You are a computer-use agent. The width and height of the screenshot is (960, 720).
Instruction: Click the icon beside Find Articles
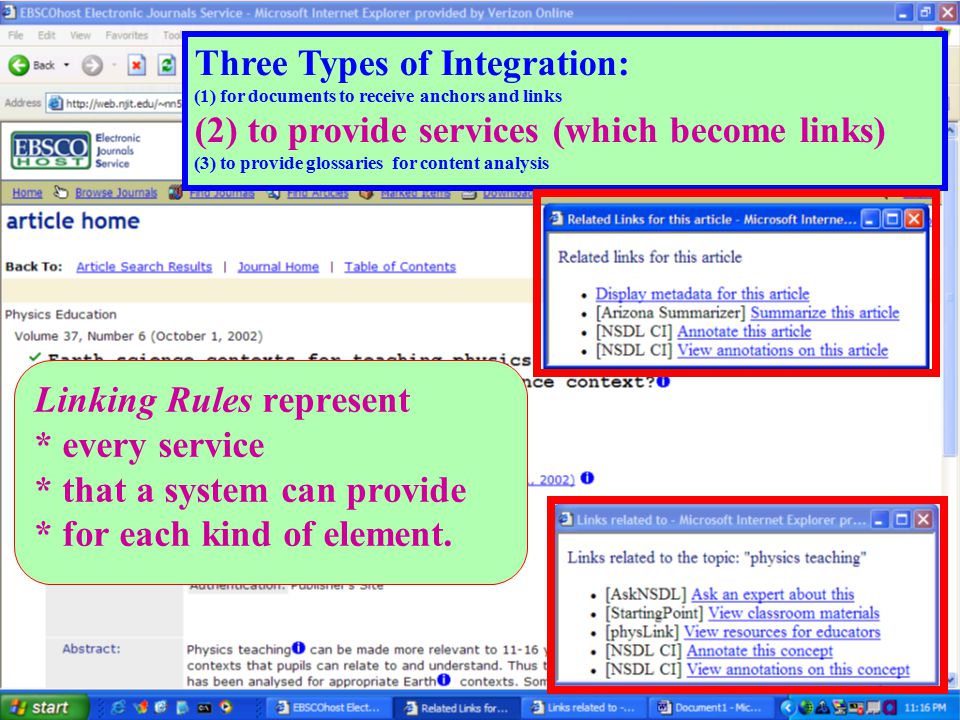click(274, 193)
